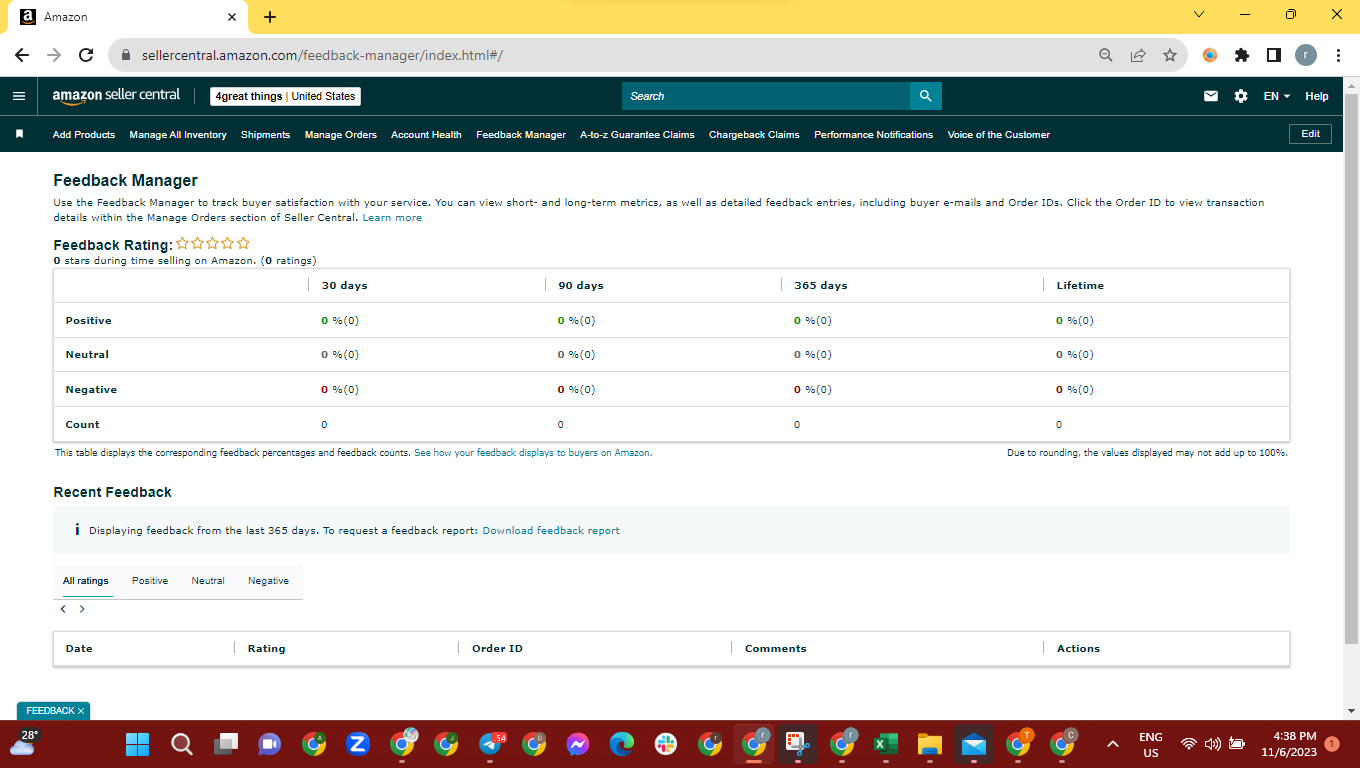
Task: Open Manage Orders
Action: [341, 135]
